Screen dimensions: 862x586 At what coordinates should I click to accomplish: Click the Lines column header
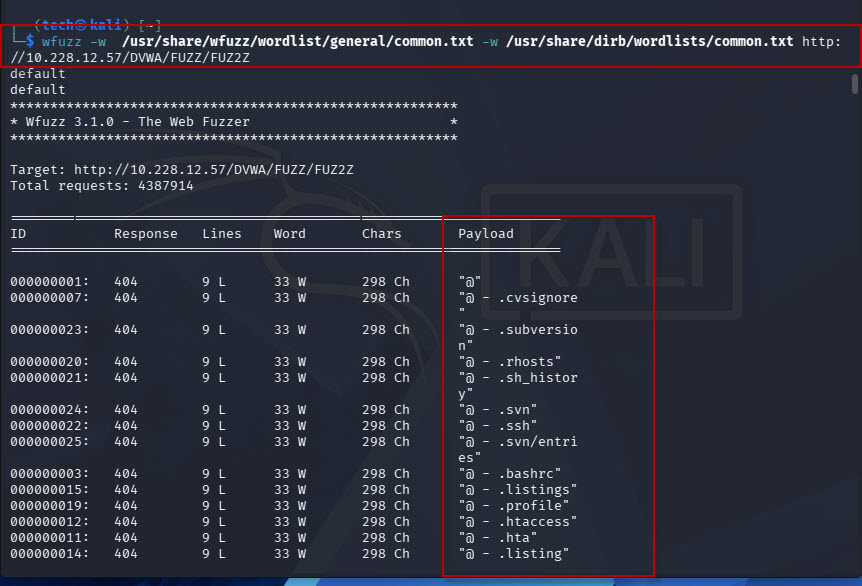(x=222, y=234)
